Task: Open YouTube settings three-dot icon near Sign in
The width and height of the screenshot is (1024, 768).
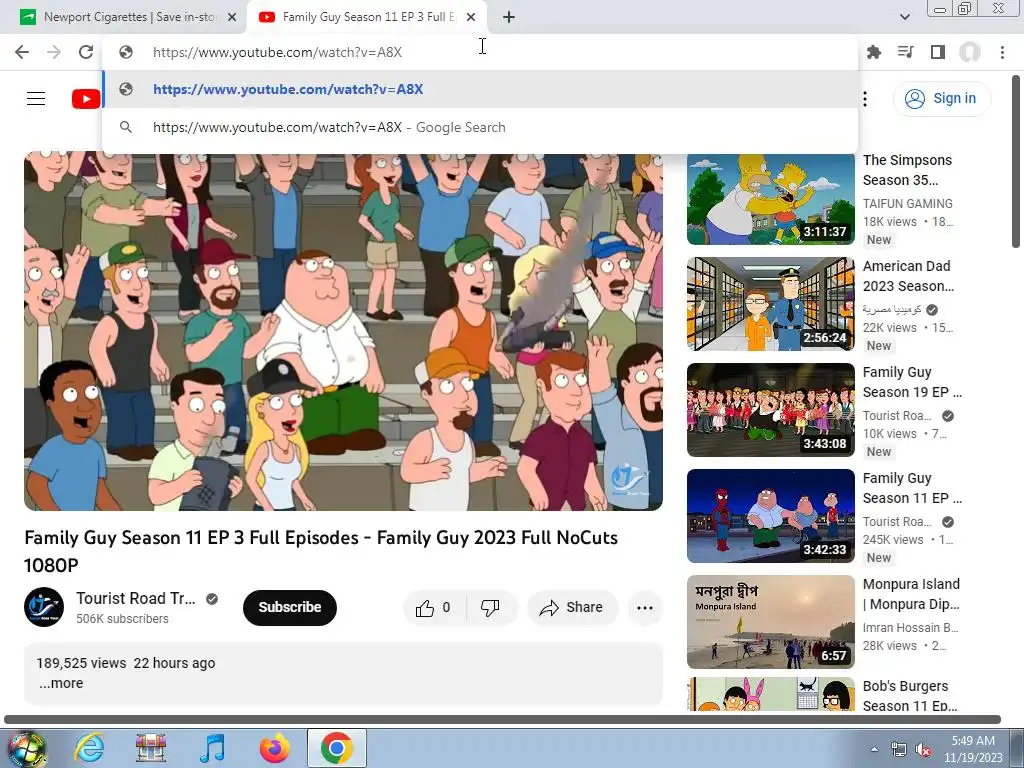Action: [865, 99]
